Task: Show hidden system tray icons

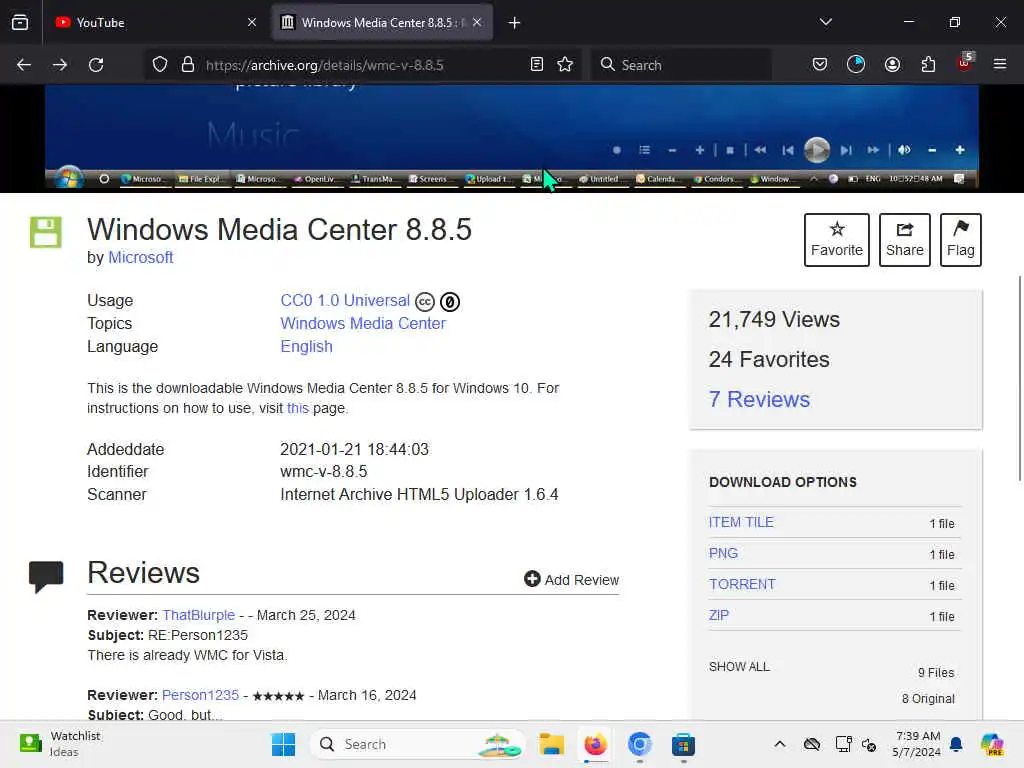Action: pos(780,744)
